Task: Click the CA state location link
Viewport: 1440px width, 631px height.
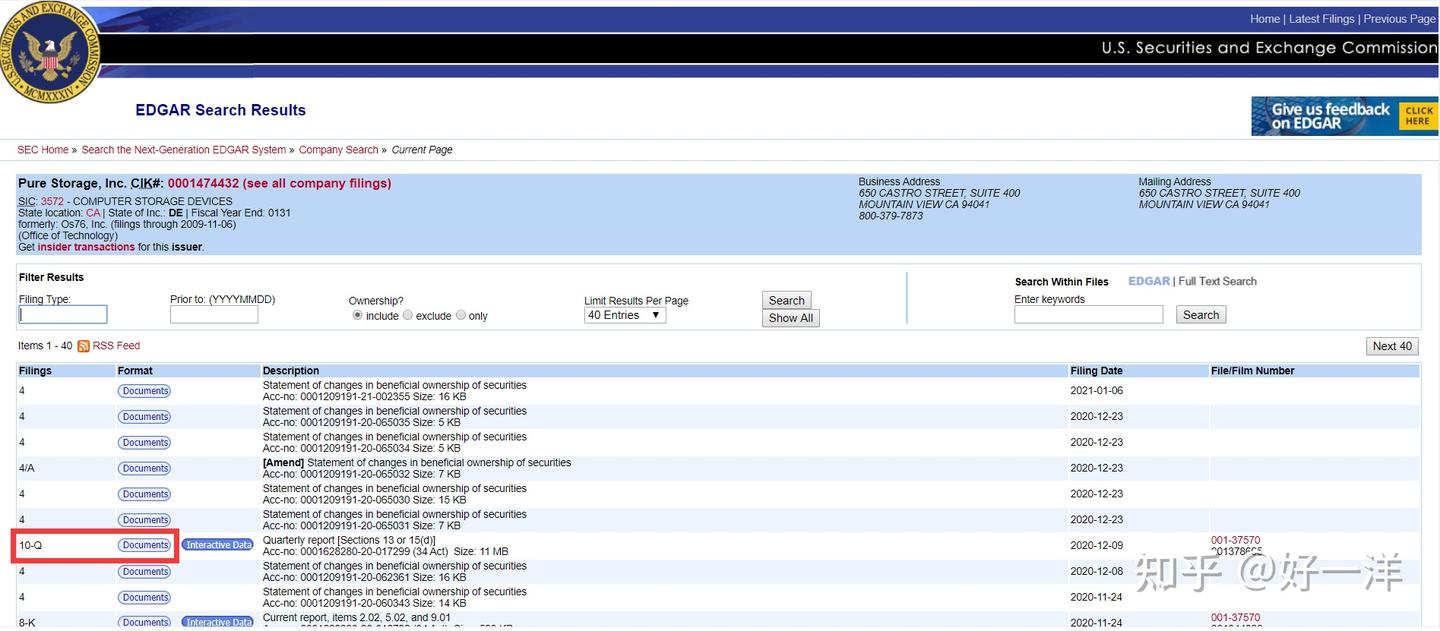Action: (x=93, y=213)
